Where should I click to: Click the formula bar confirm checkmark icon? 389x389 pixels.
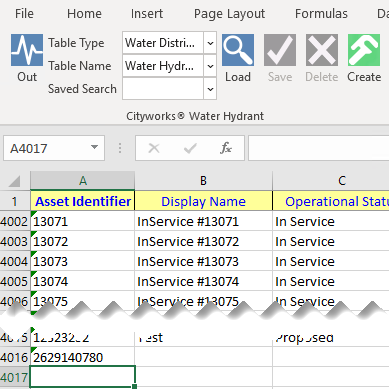[190, 148]
